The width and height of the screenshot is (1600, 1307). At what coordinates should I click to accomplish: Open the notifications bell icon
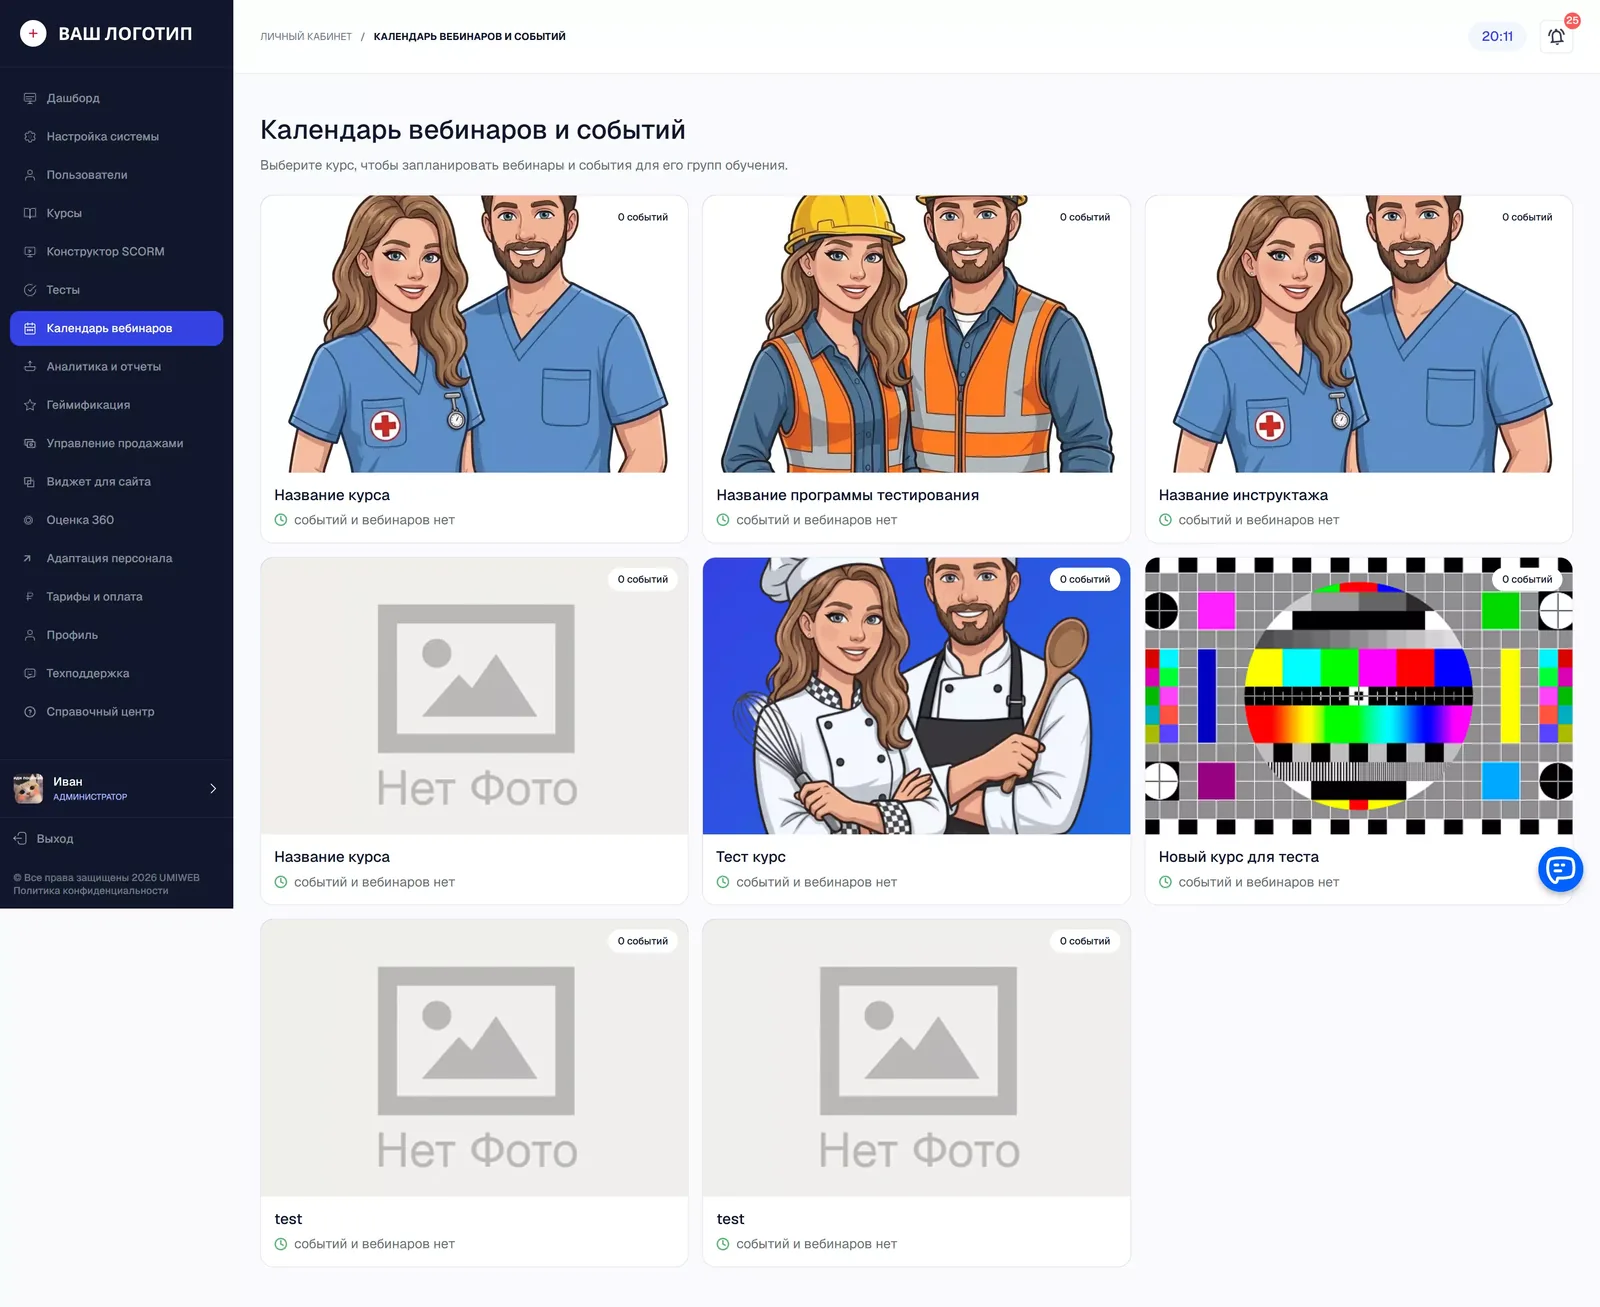[x=1556, y=37]
